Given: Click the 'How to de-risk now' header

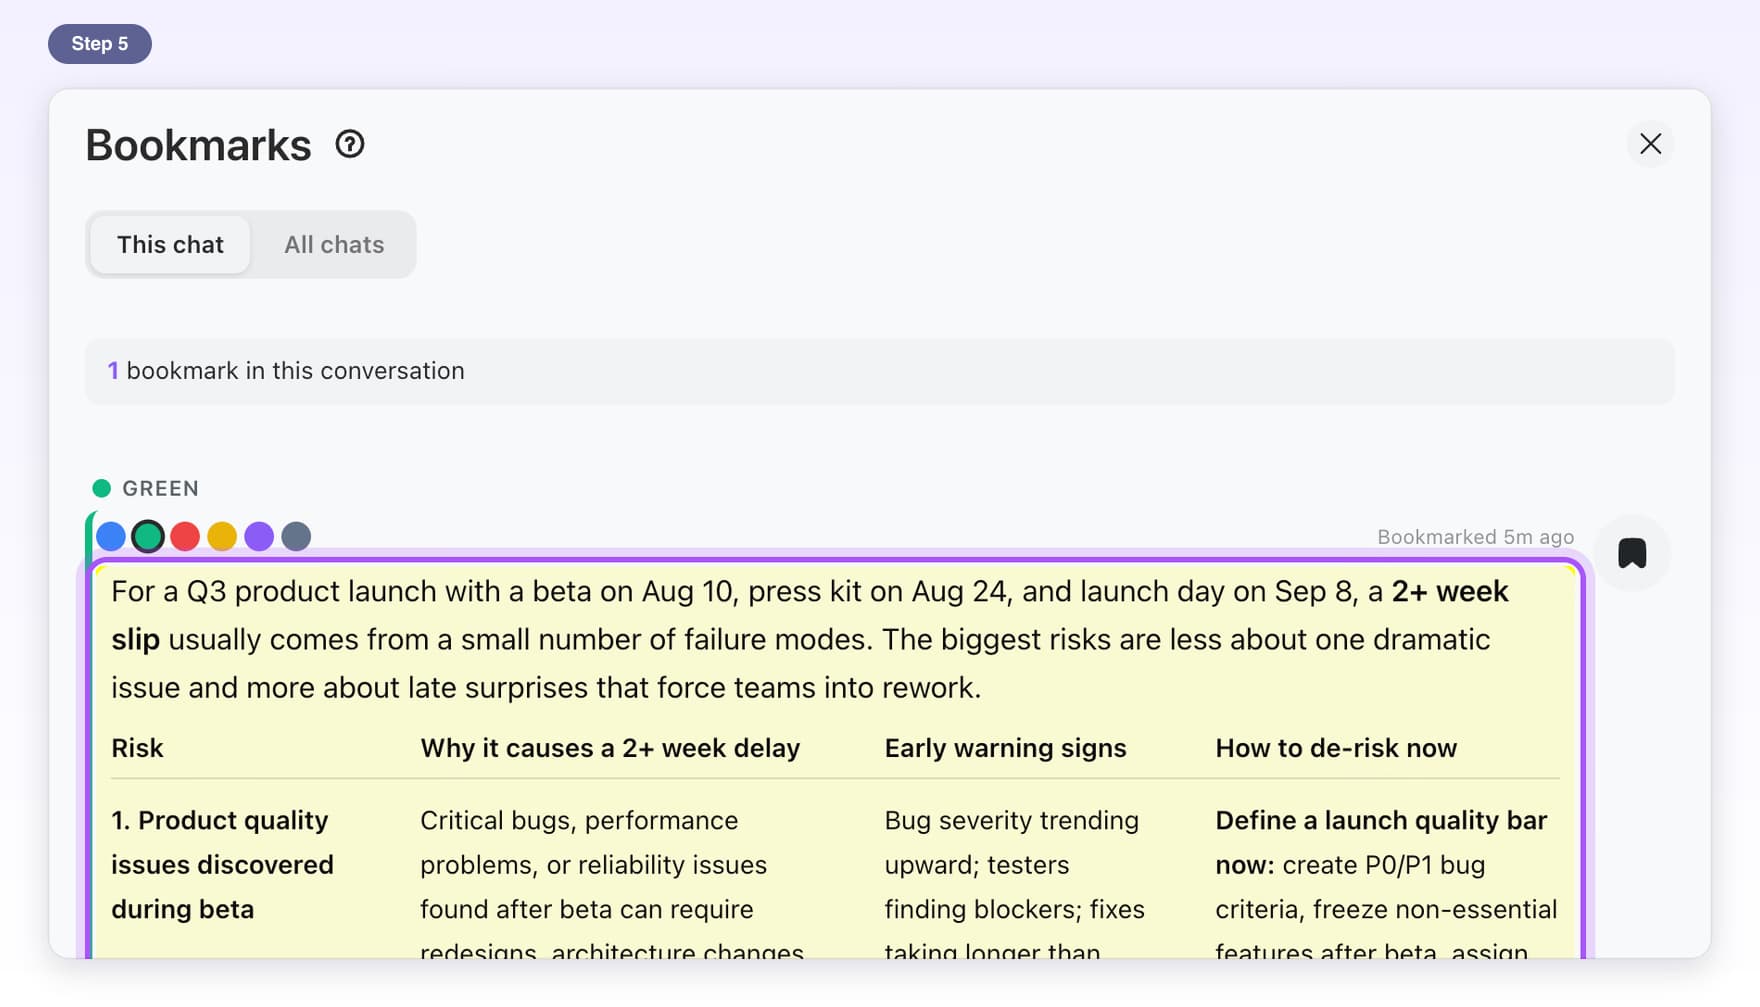Looking at the screenshot, I should tap(1336, 748).
